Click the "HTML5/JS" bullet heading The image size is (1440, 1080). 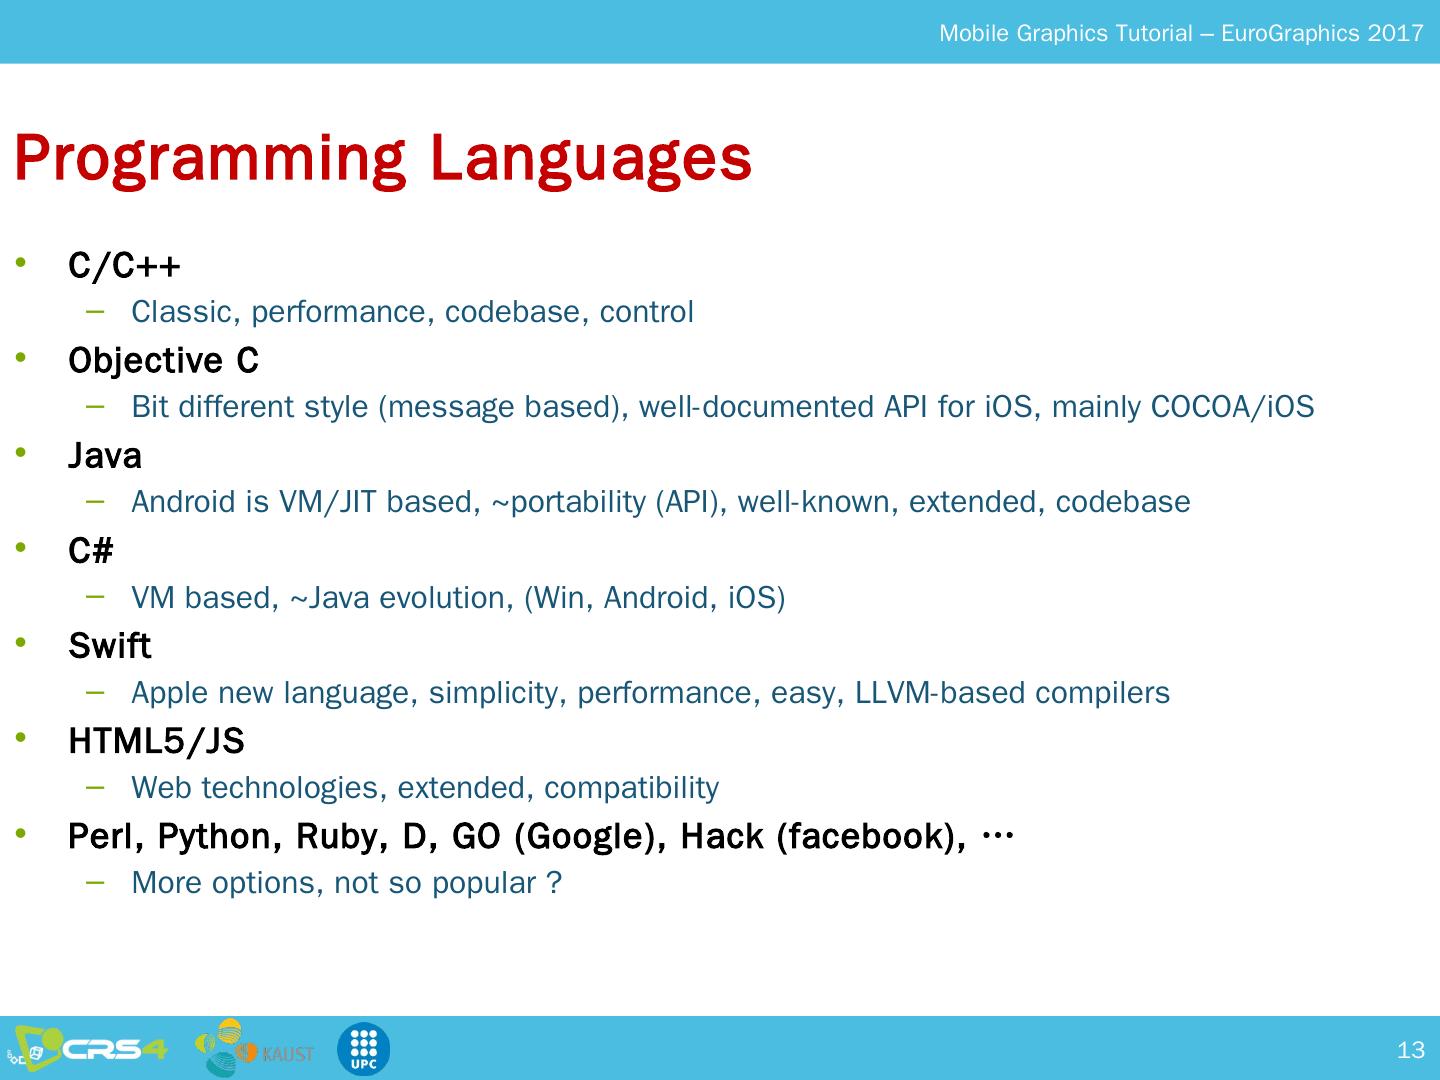(x=156, y=741)
